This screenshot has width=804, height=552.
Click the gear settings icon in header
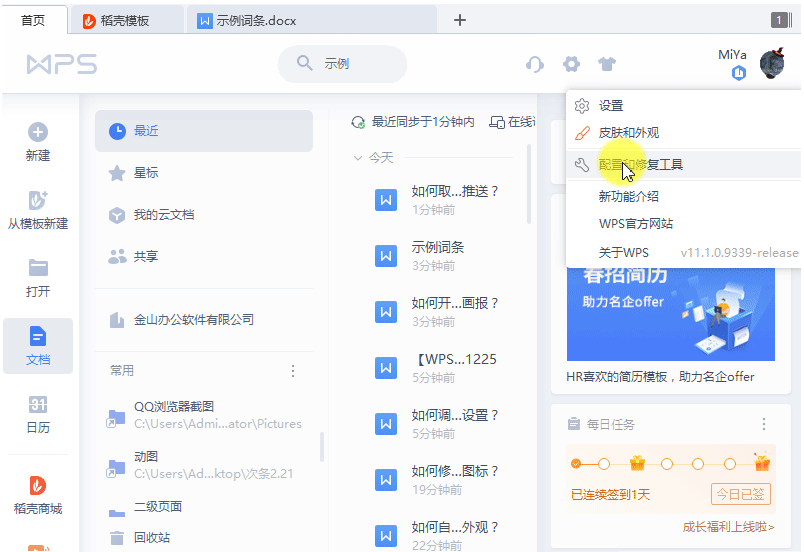[x=571, y=65]
